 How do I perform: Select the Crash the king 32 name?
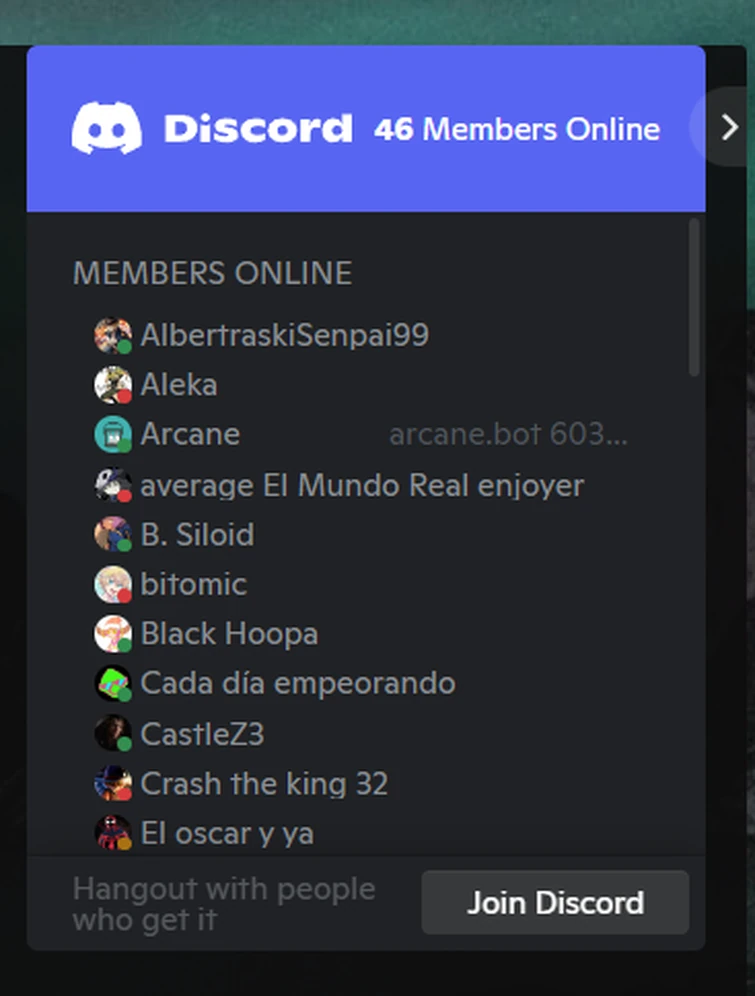coord(264,784)
